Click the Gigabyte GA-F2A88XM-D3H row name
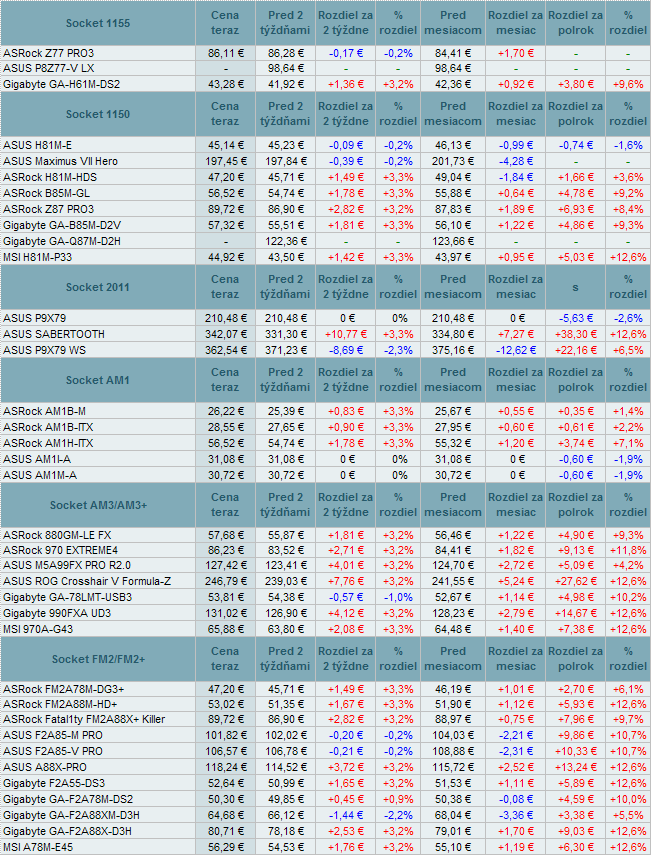 pyautogui.click(x=71, y=815)
